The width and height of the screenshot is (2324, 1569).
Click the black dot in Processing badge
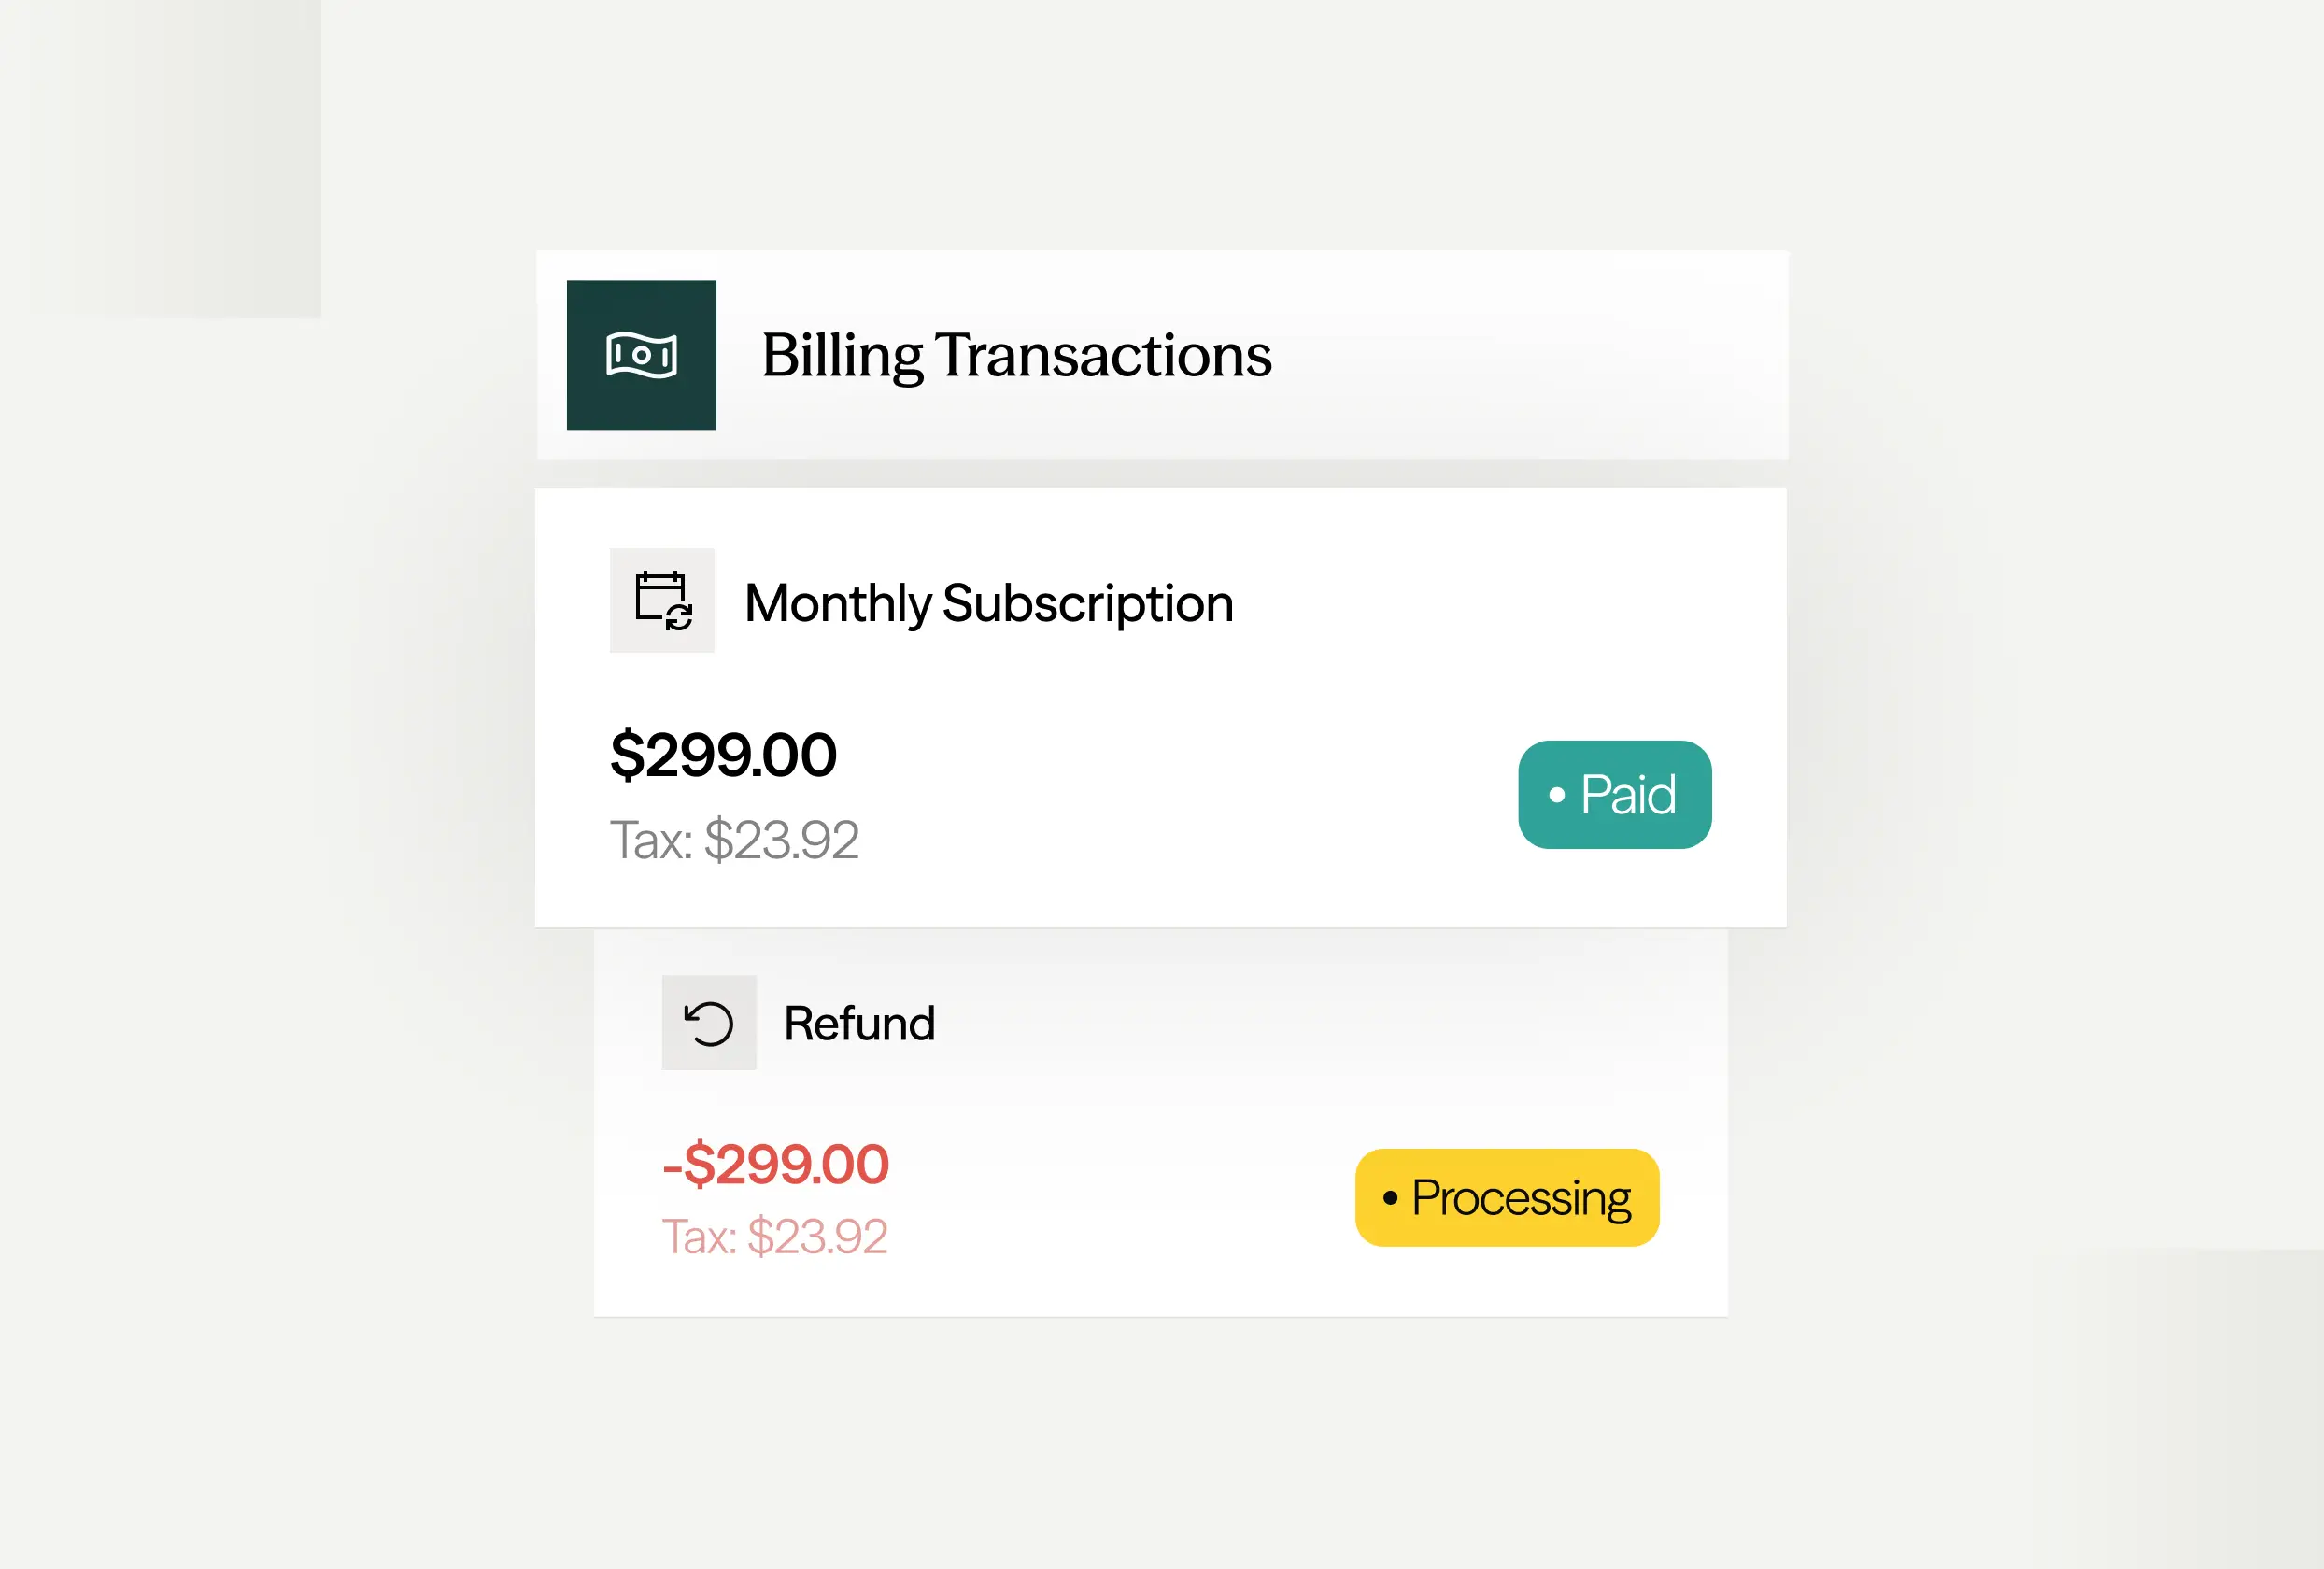point(1390,1197)
